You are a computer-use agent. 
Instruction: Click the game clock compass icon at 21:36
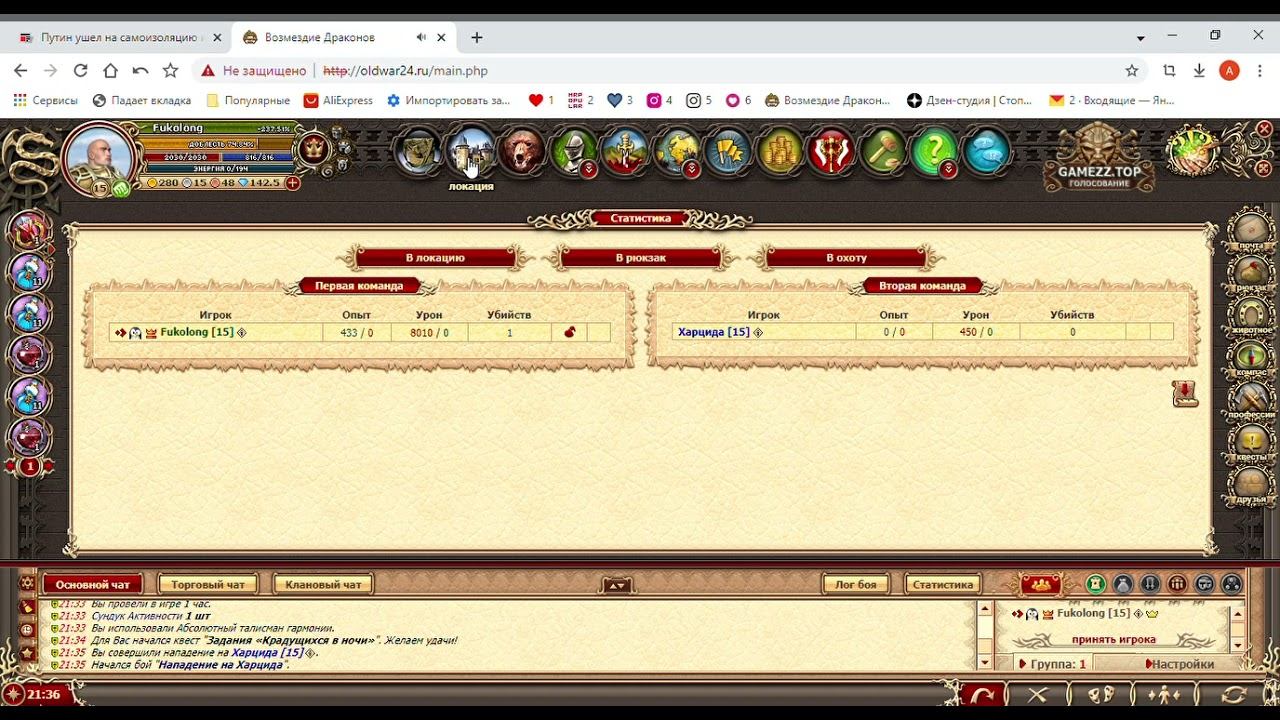pos(13,694)
